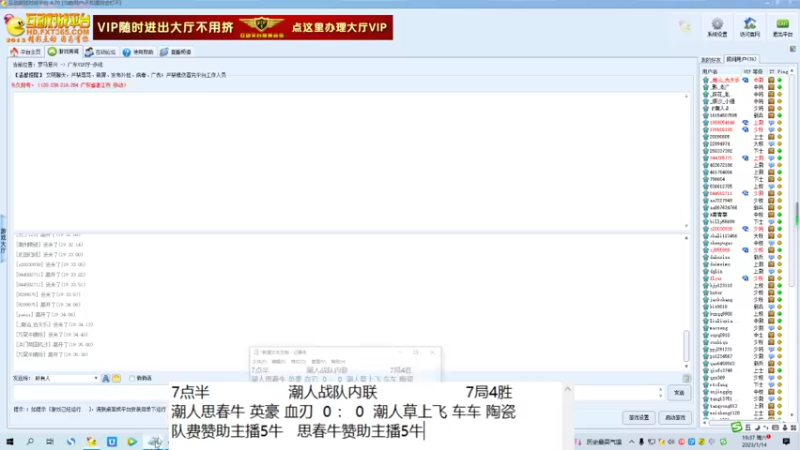Viewport: 800px width, 450px height.
Task: Switch to the home tab with house icon
Action: tap(26, 52)
